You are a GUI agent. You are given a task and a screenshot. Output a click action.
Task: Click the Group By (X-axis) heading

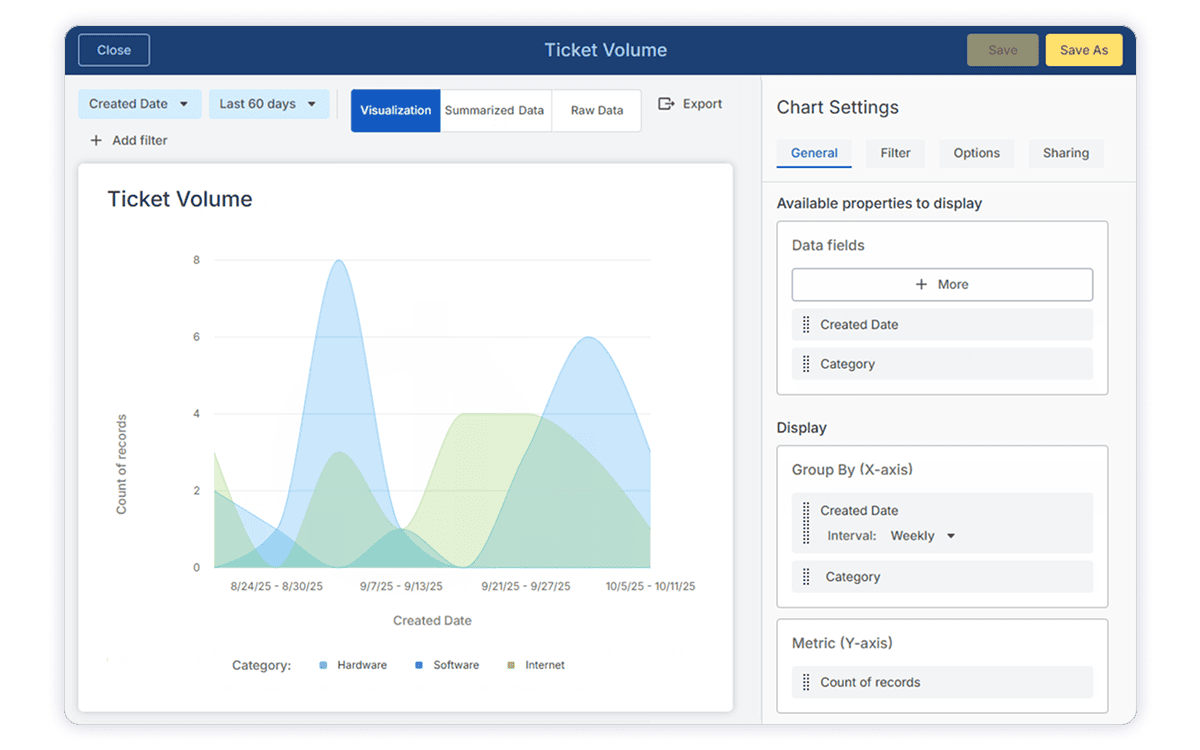[852, 470]
